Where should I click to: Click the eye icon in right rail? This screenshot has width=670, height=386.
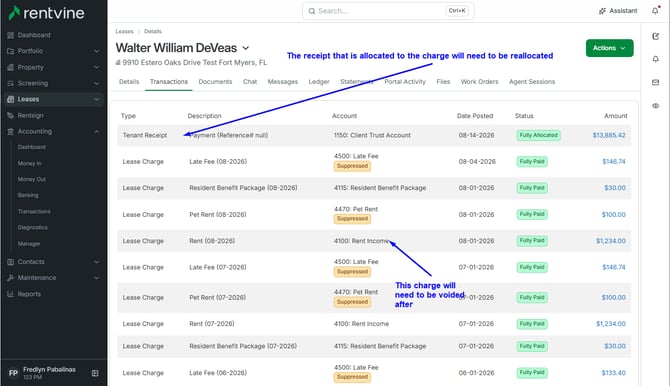tap(655, 106)
